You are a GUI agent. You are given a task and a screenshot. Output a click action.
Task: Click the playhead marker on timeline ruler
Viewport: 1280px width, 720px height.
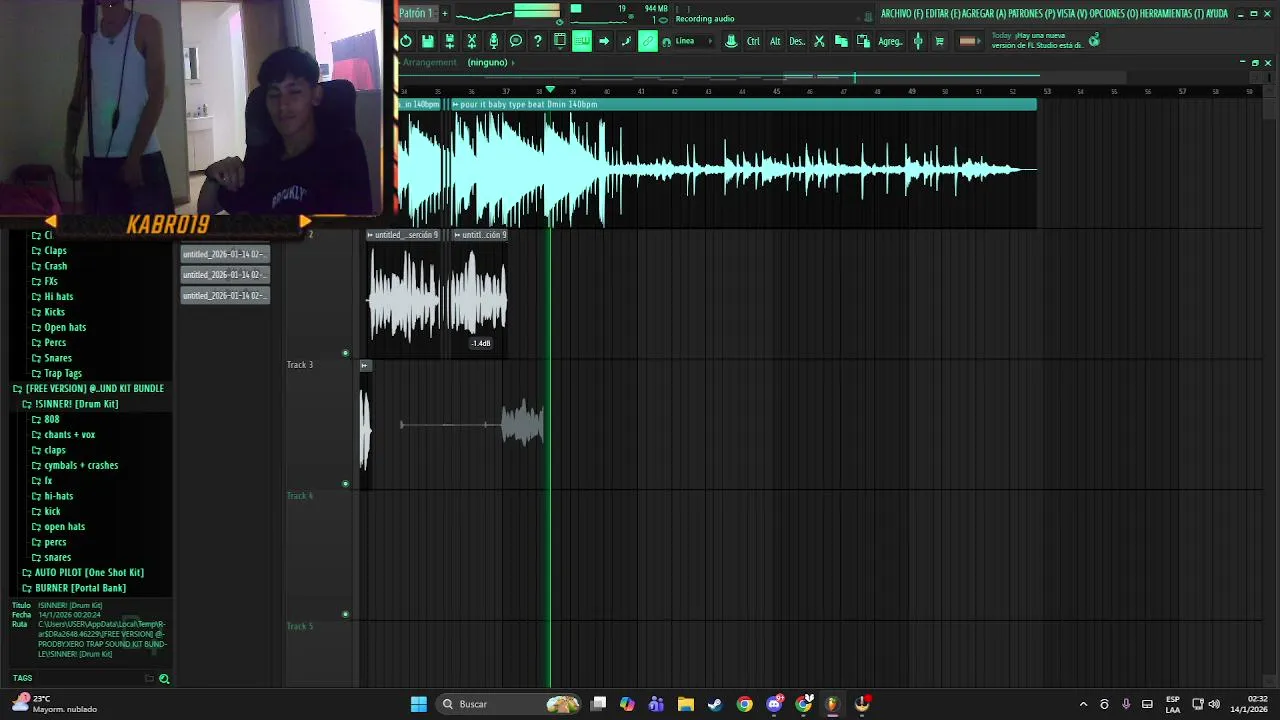tap(549, 90)
